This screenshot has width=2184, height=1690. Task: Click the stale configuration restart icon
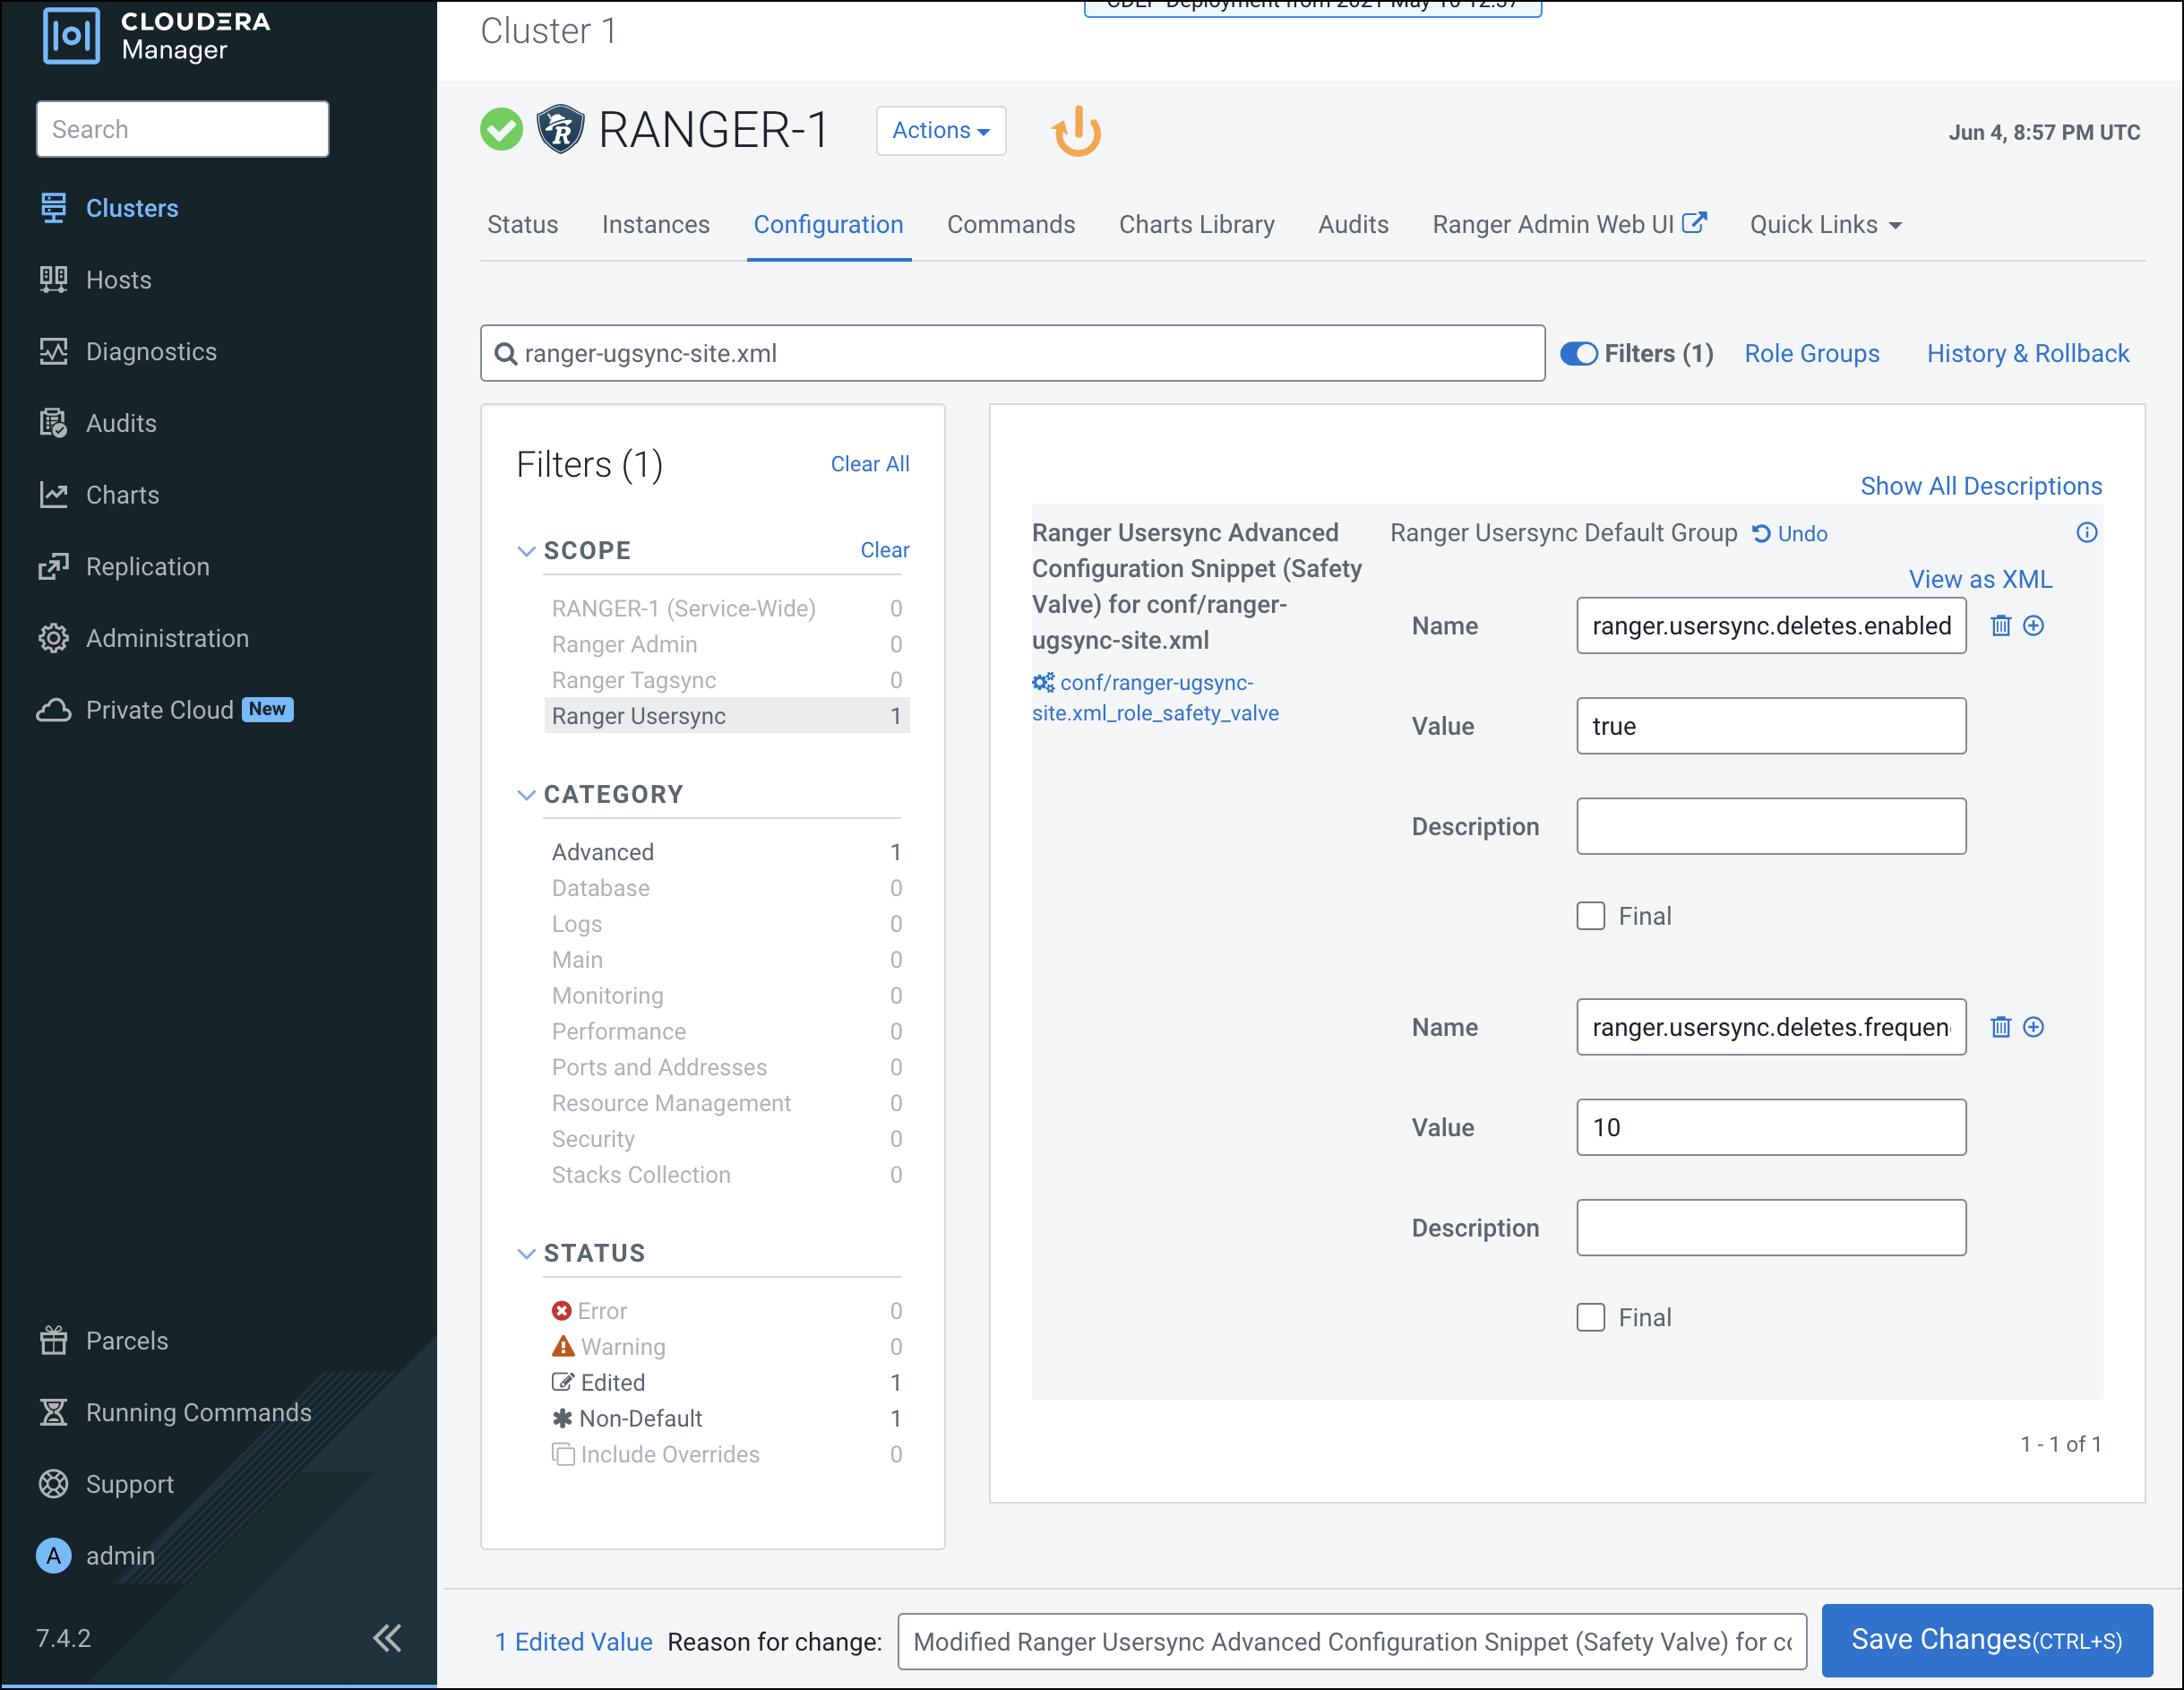1076,131
